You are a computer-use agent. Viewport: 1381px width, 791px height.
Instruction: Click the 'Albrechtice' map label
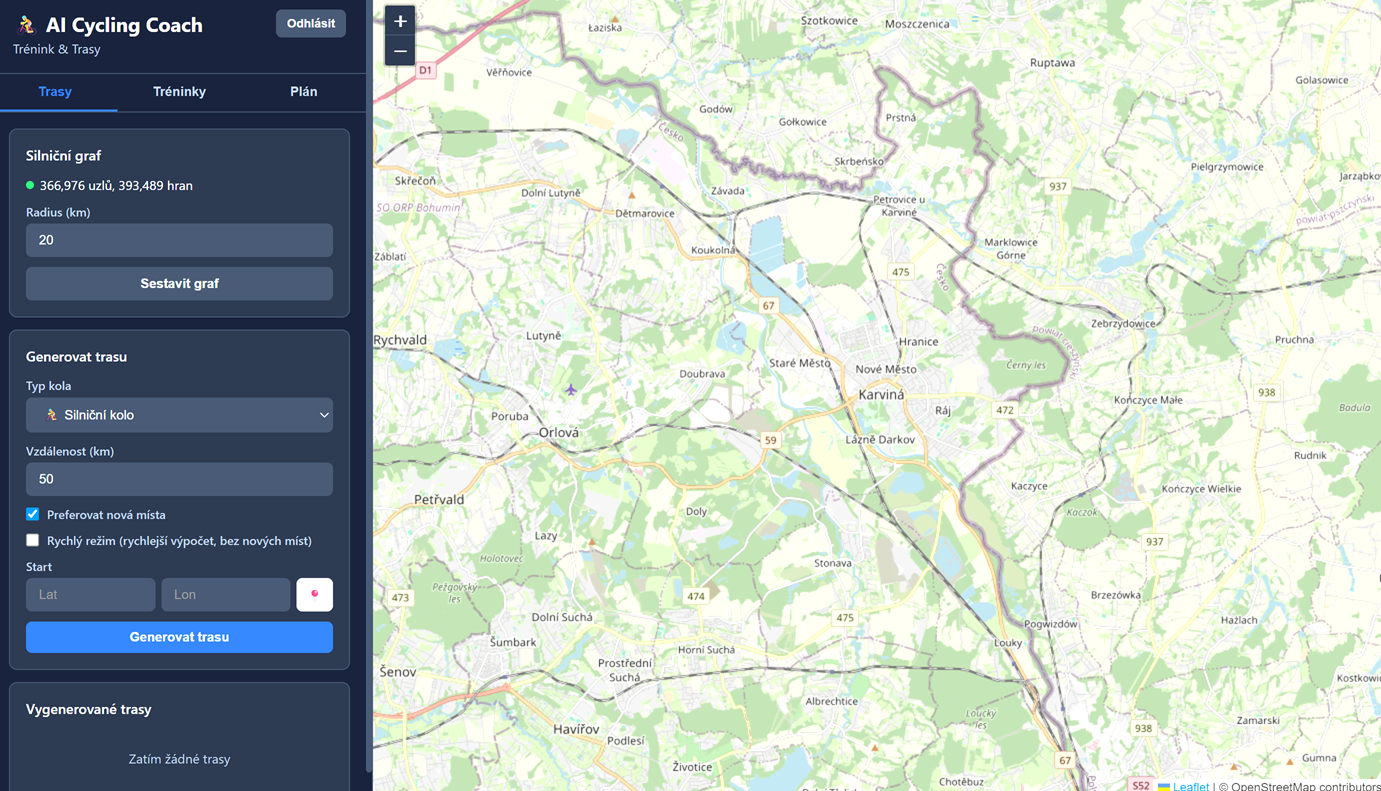[832, 701]
